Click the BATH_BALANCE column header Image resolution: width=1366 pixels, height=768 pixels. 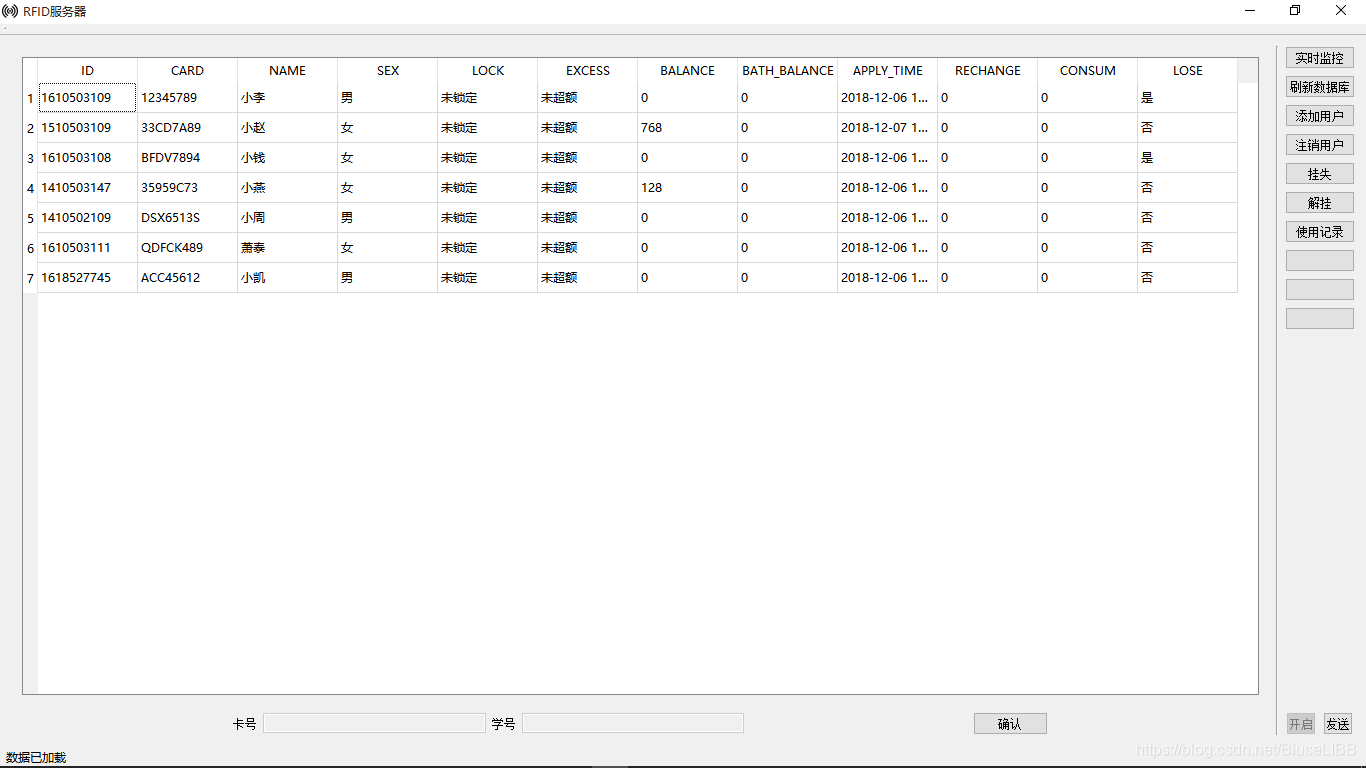click(788, 70)
